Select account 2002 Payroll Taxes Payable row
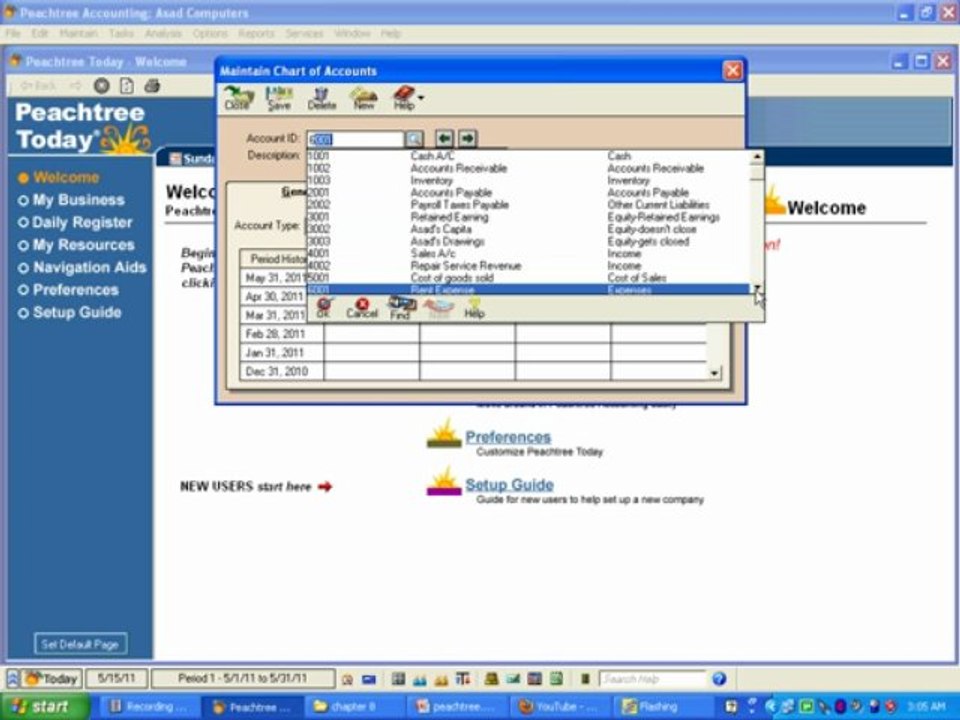960x720 pixels. pos(528,204)
